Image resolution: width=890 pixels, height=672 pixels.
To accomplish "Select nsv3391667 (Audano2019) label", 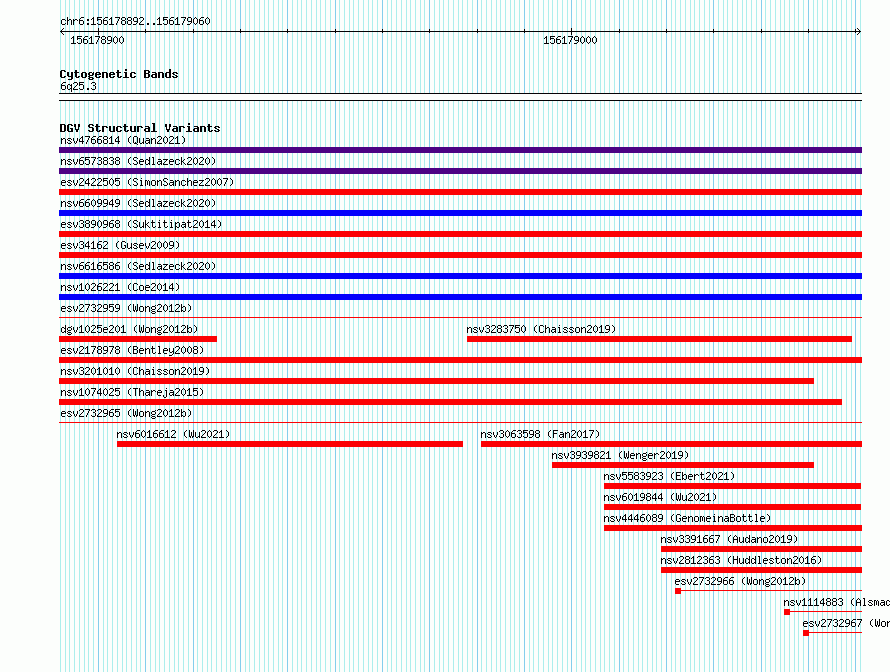I will point(729,539).
